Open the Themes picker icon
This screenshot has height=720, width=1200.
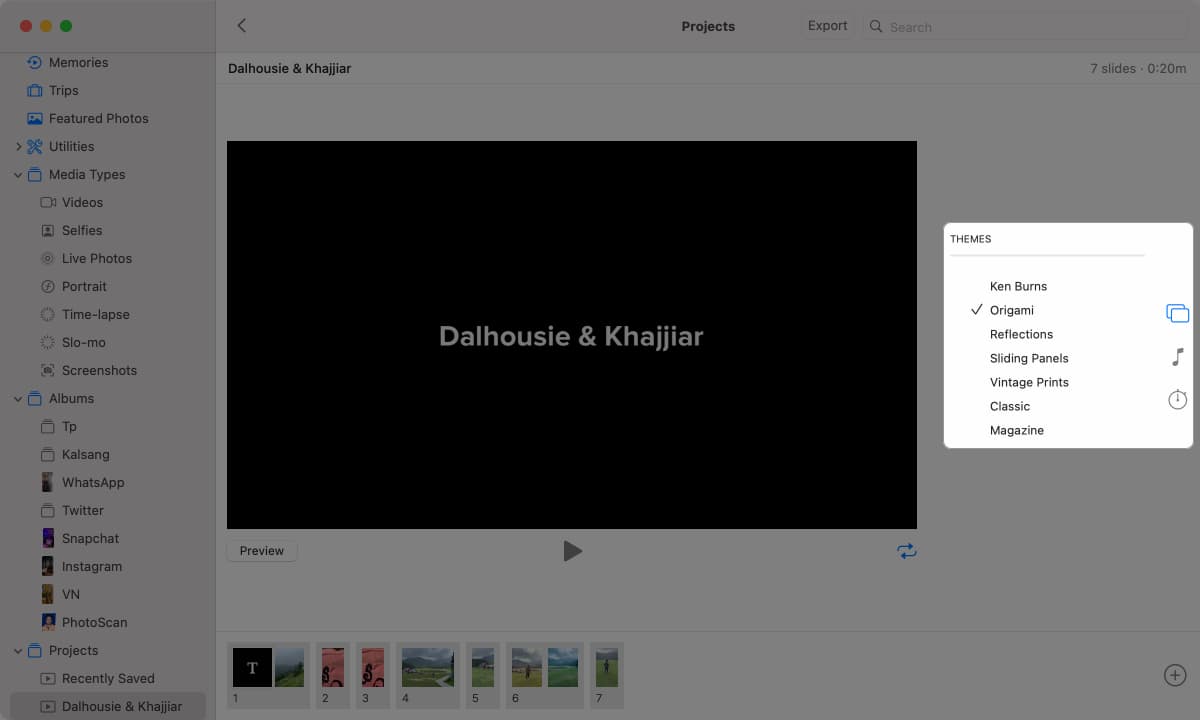[1177, 313]
